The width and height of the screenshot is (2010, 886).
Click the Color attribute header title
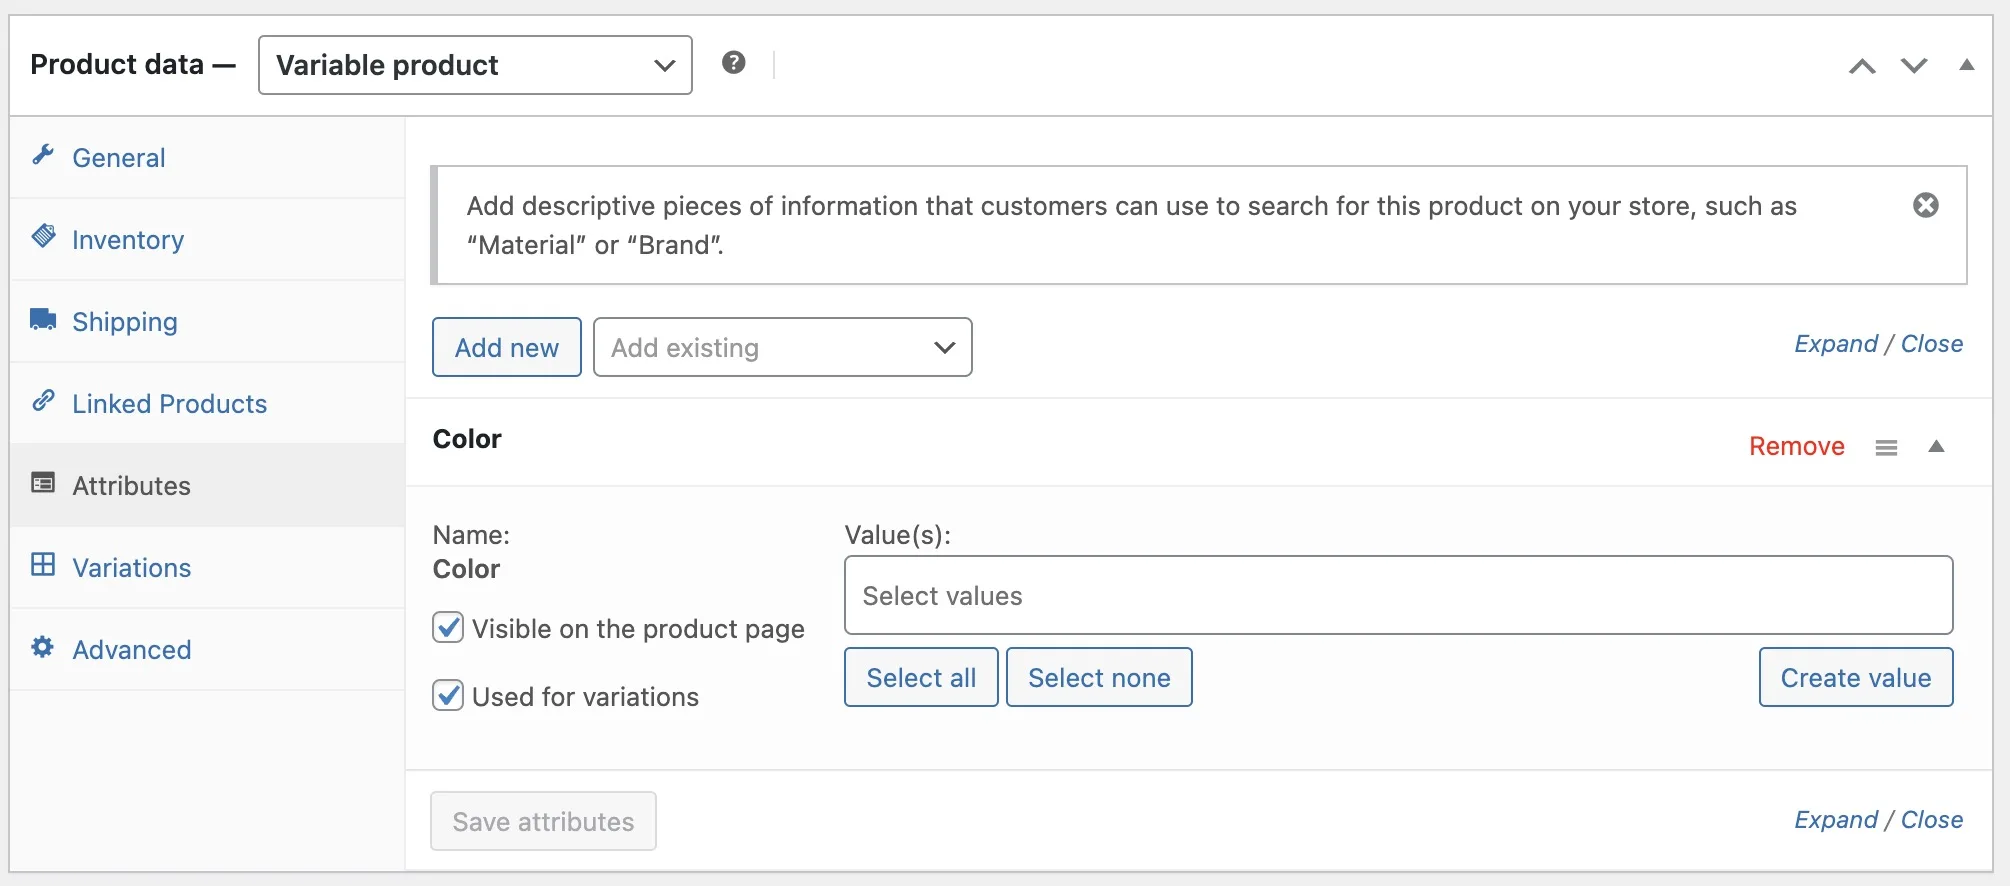(x=467, y=439)
